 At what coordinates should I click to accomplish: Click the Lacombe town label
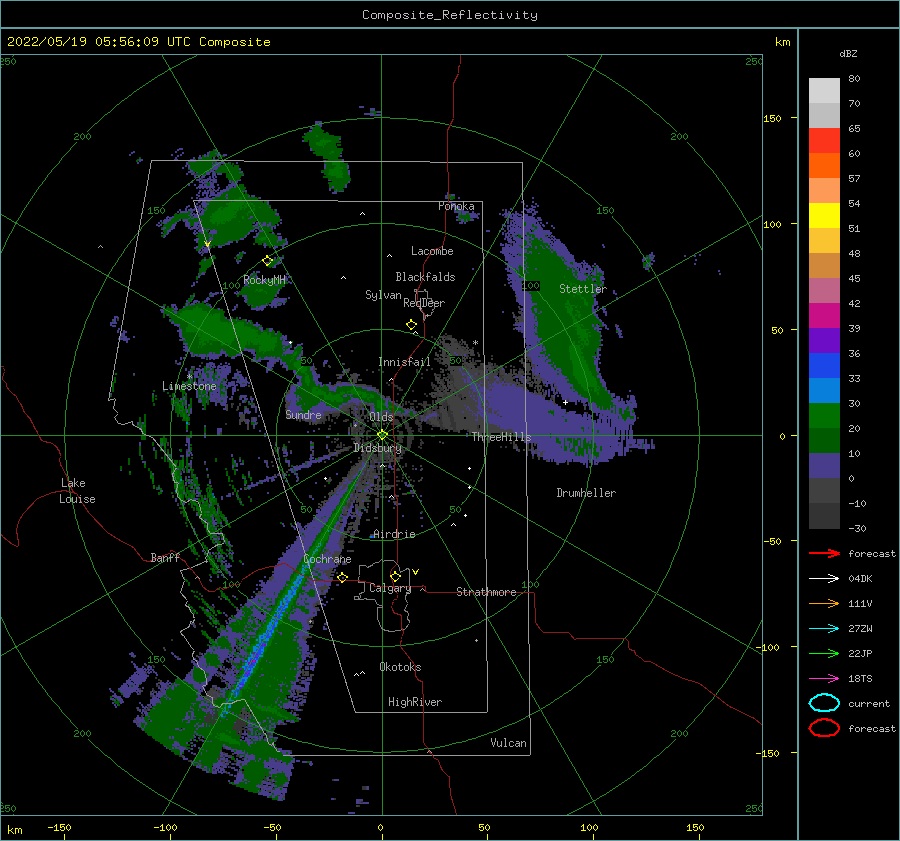(432, 251)
